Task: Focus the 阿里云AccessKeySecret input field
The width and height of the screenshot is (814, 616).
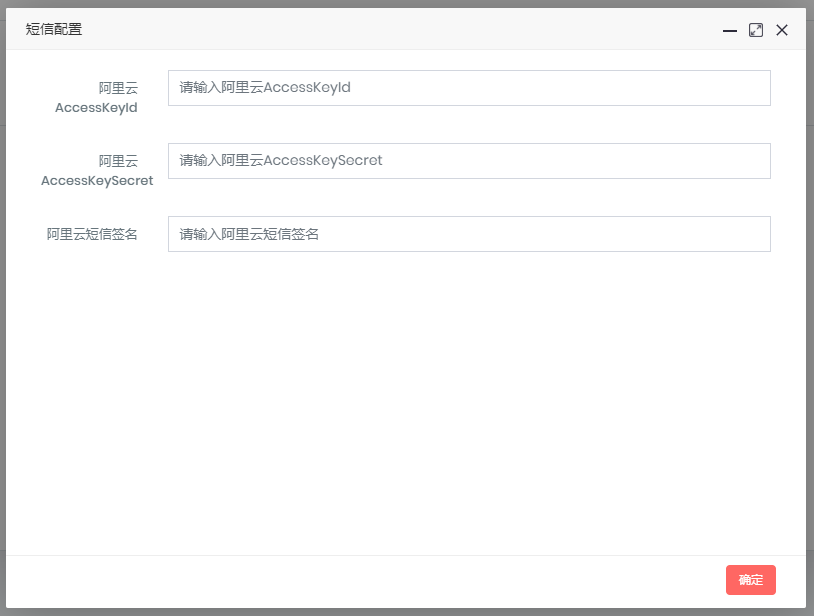Action: [469, 161]
